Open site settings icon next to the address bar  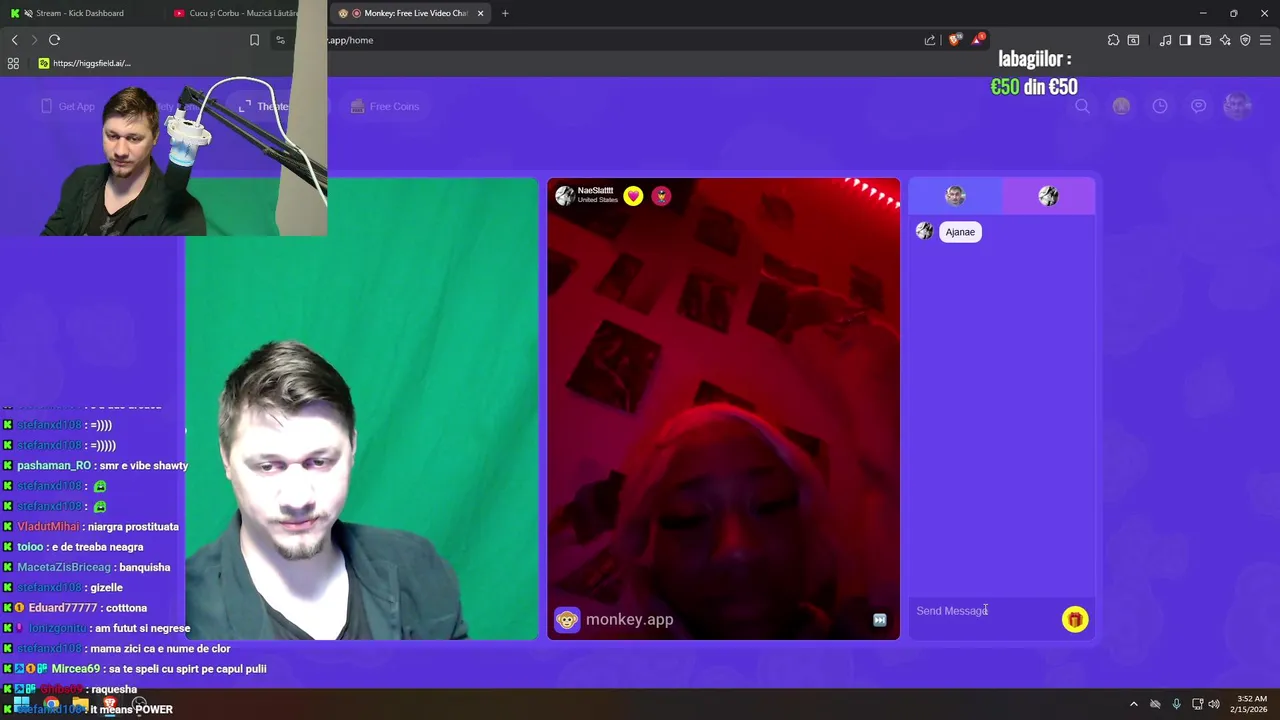(x=280, y=40)
